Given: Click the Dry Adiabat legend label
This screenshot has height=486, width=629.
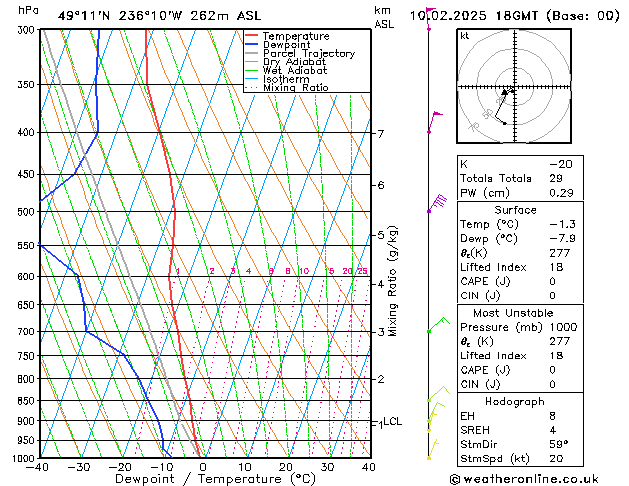Looking at the screenshot, I should pyautogui.click(x=294, y=62).
